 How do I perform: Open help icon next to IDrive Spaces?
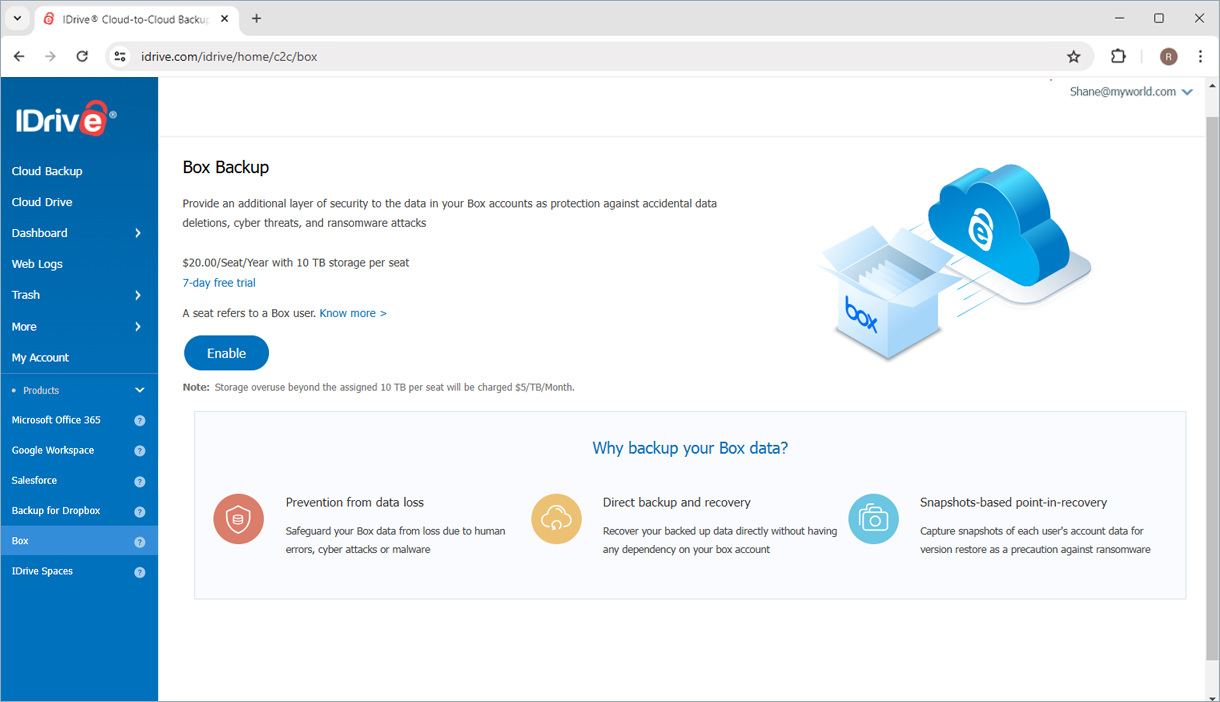140,572
